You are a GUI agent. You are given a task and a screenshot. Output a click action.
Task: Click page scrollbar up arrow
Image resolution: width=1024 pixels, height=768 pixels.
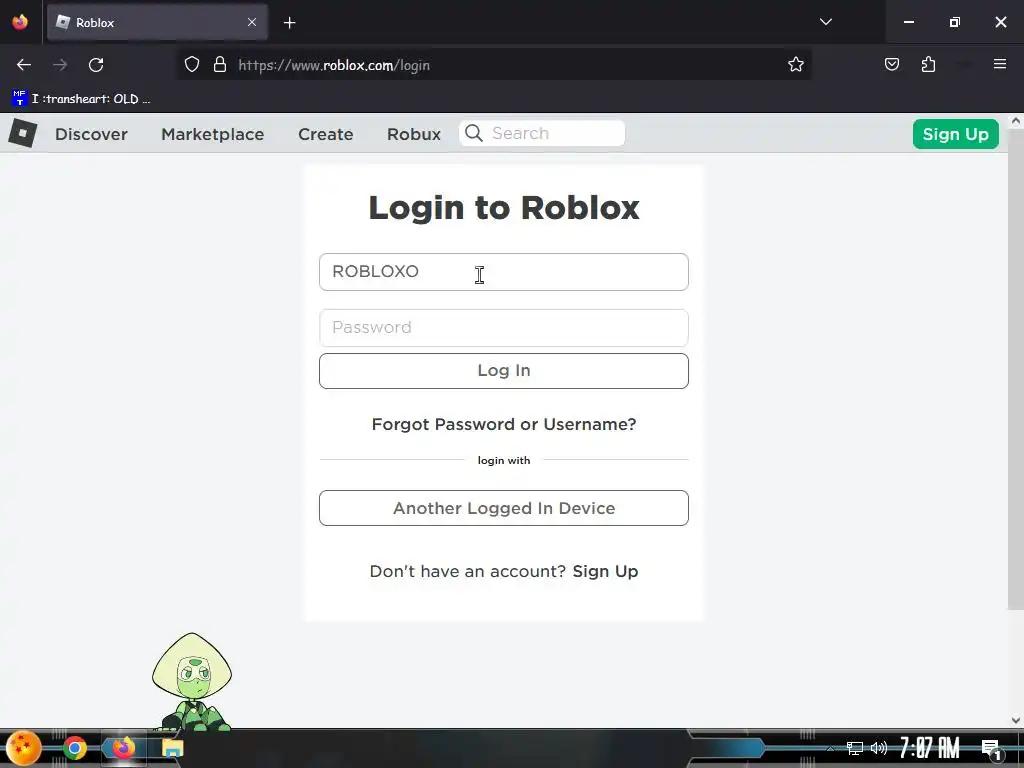1016,121
